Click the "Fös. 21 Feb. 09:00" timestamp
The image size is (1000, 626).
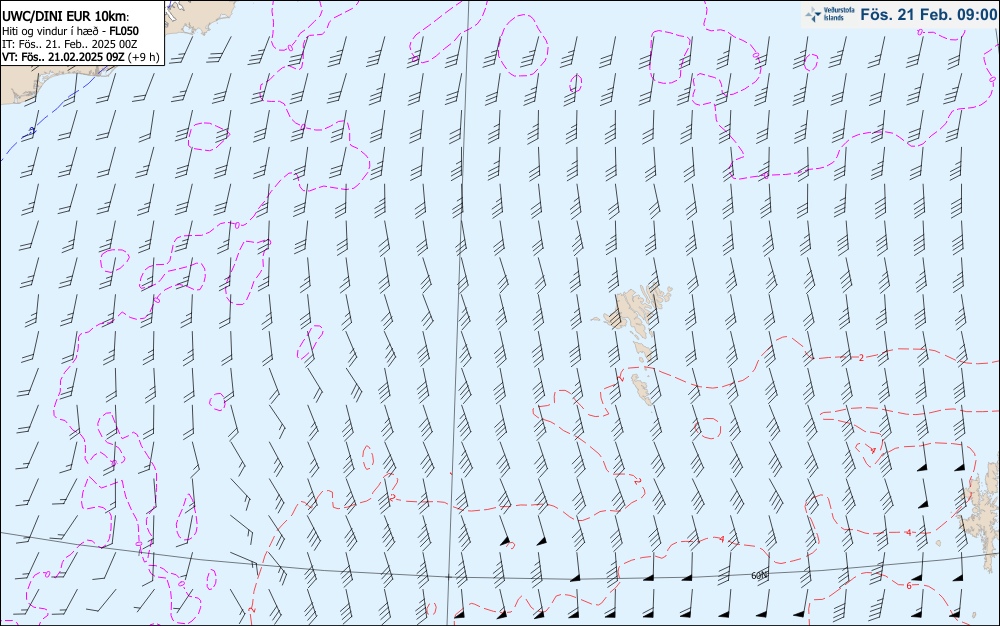tap(928, 14)
